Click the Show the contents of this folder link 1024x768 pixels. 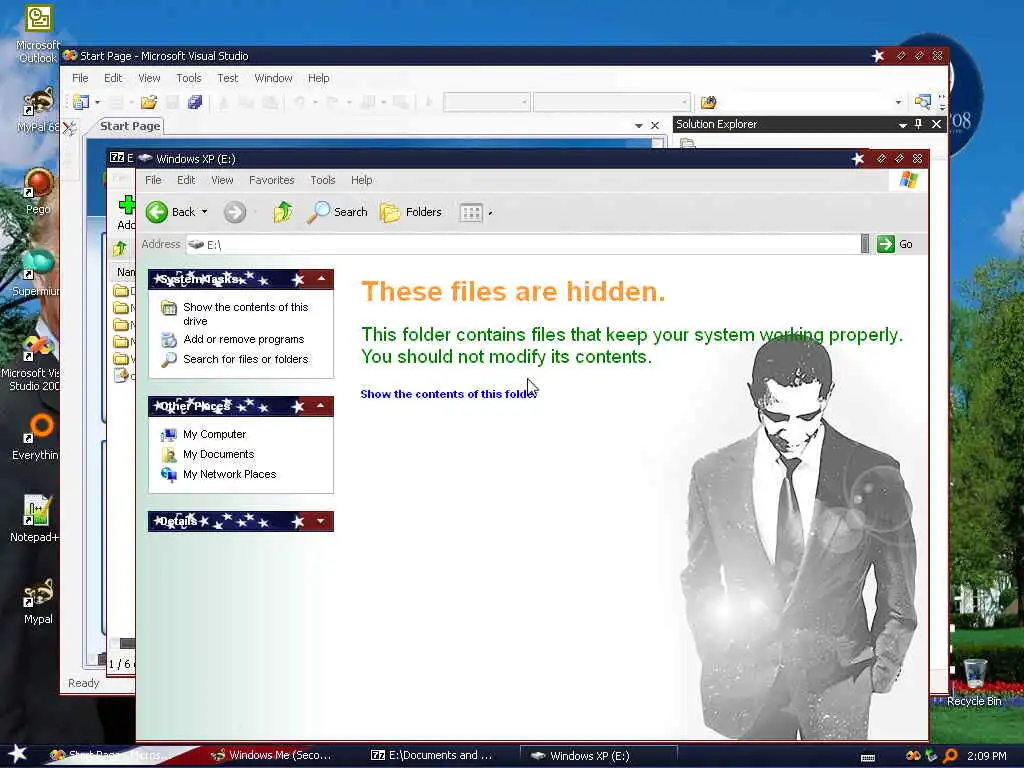[449, 394]
